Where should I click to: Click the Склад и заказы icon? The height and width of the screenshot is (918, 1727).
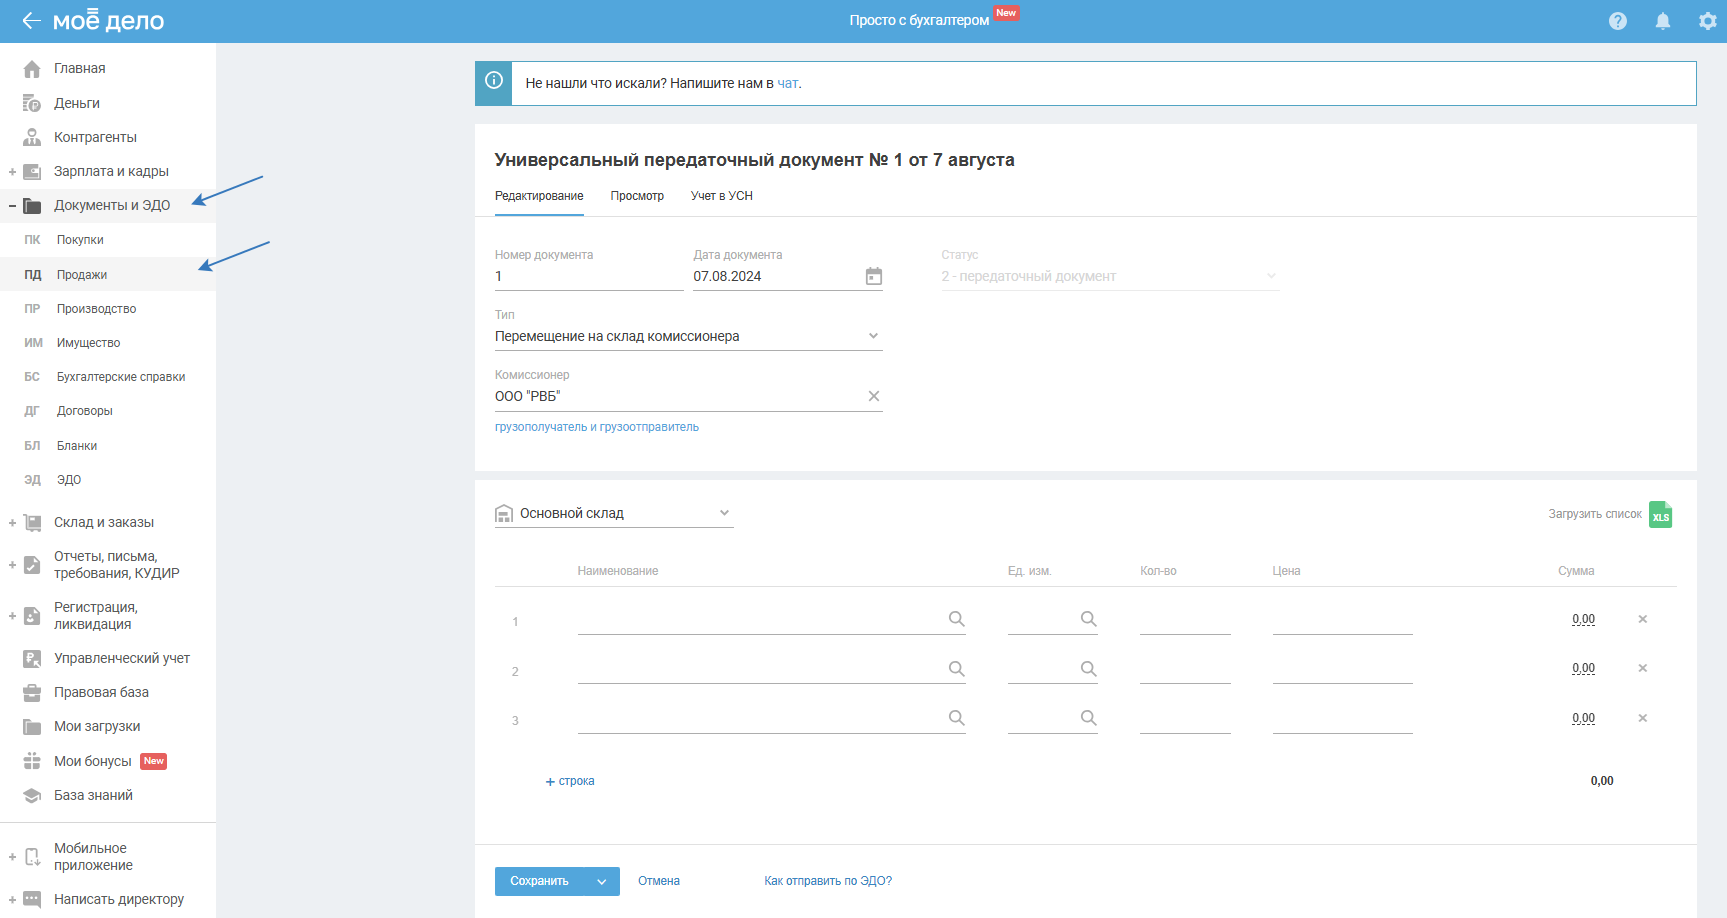point(32,522)
